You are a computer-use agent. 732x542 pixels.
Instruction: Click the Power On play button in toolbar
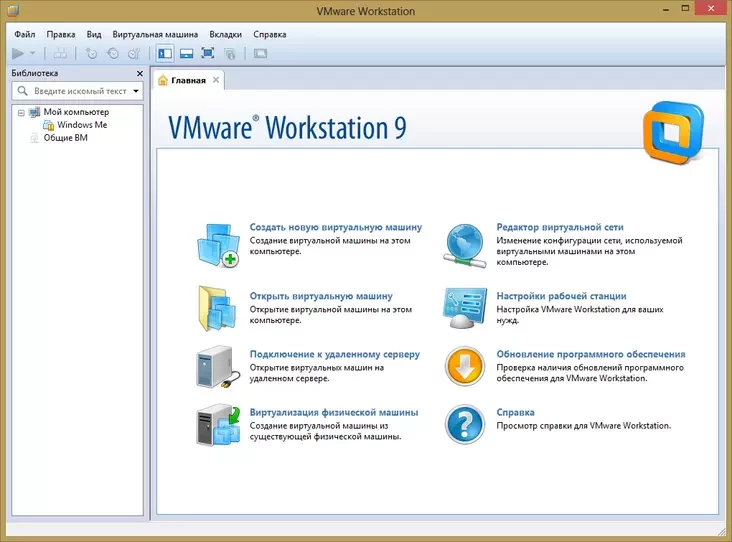[x=18, y=53]
